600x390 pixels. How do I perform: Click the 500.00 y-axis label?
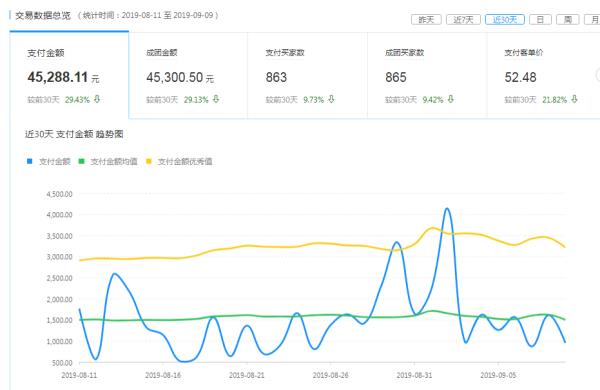point(62,362)
